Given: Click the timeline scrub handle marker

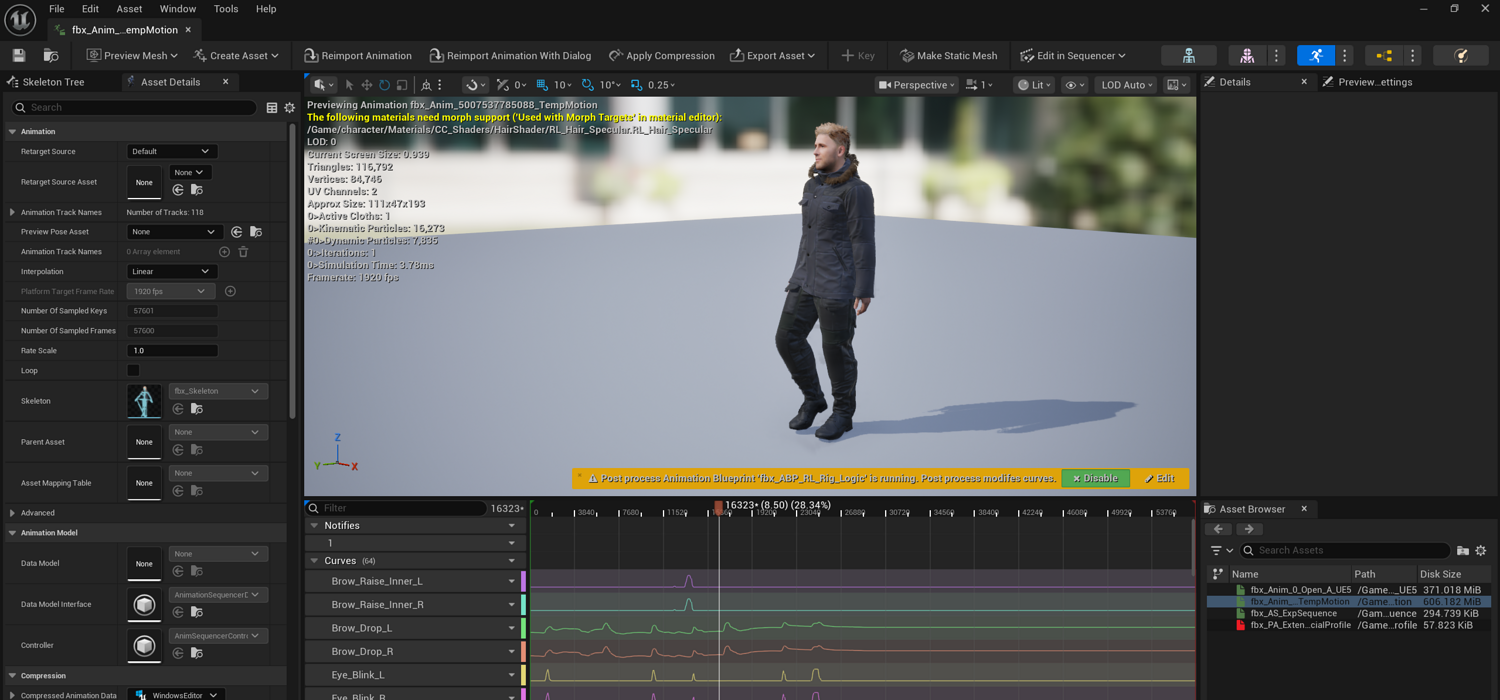Looking at the screenshot, I should click(x=718, y=508).
